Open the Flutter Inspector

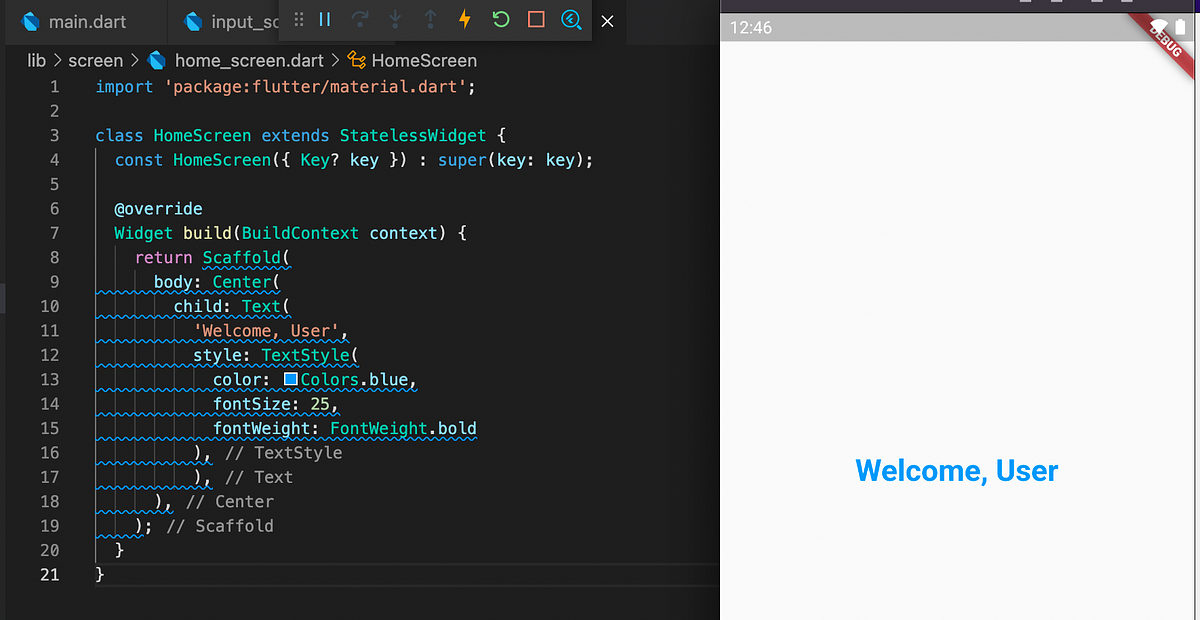point(571,20)
